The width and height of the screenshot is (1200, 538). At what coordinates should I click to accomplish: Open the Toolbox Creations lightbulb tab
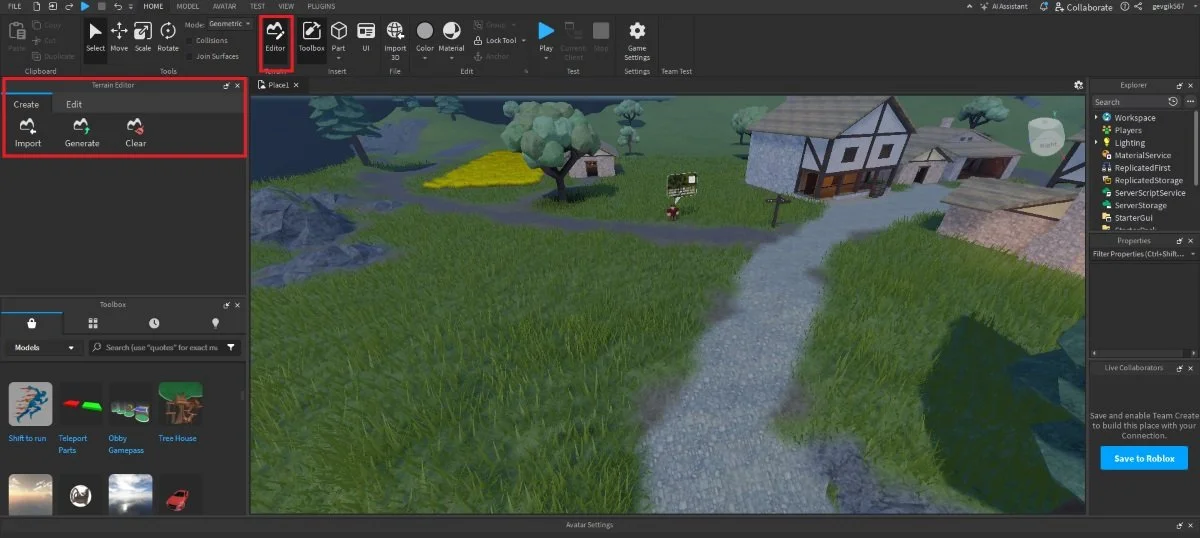[x=215, y=323]
